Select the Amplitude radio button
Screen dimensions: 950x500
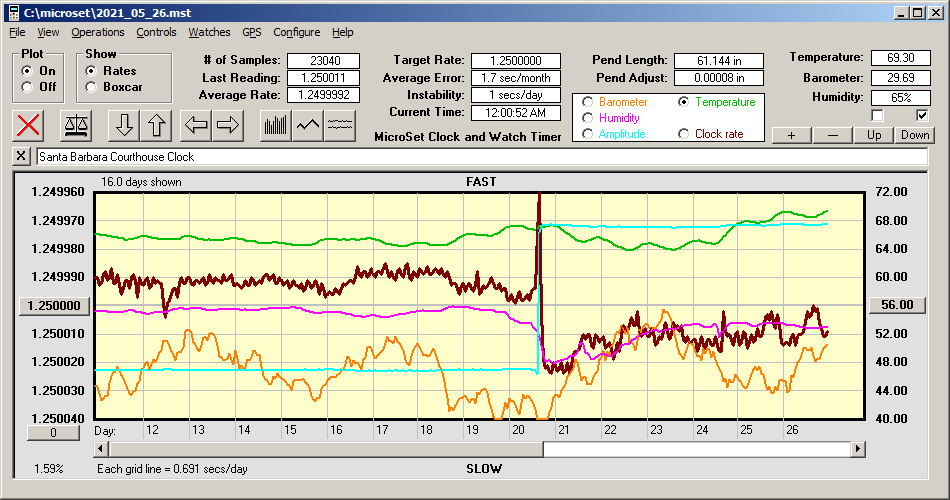pyautogui.click(x=587, y=134)
